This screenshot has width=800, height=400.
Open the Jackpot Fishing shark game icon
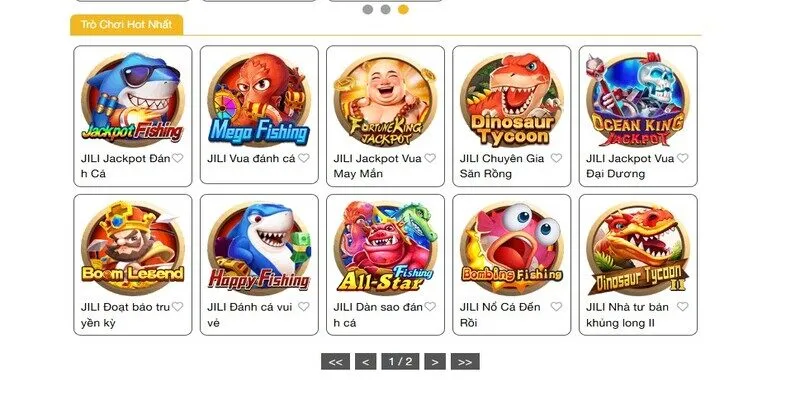tap(133, 98)
